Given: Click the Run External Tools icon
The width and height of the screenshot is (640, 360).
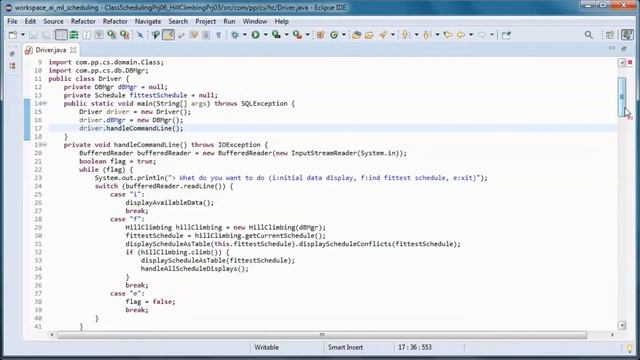Looking at the screenshot, I should pyautogui.click(x=298, y=35).
